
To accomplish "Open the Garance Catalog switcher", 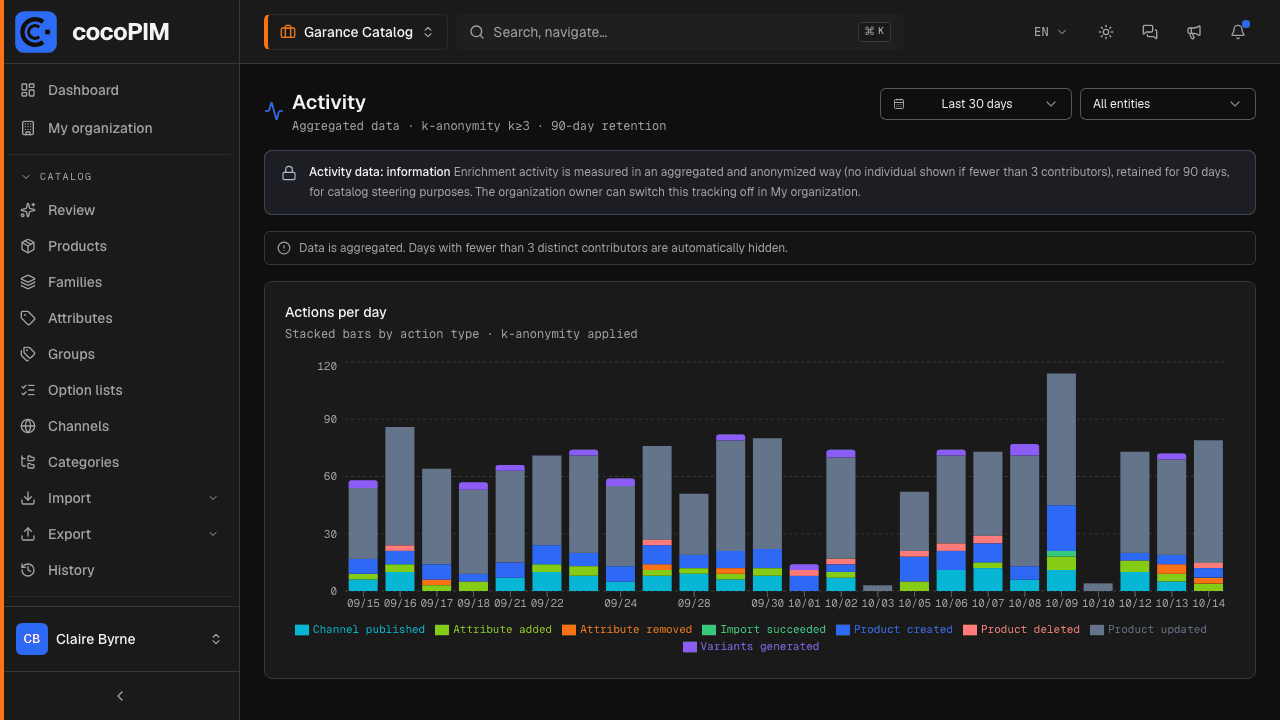I will tap(356, 32).
